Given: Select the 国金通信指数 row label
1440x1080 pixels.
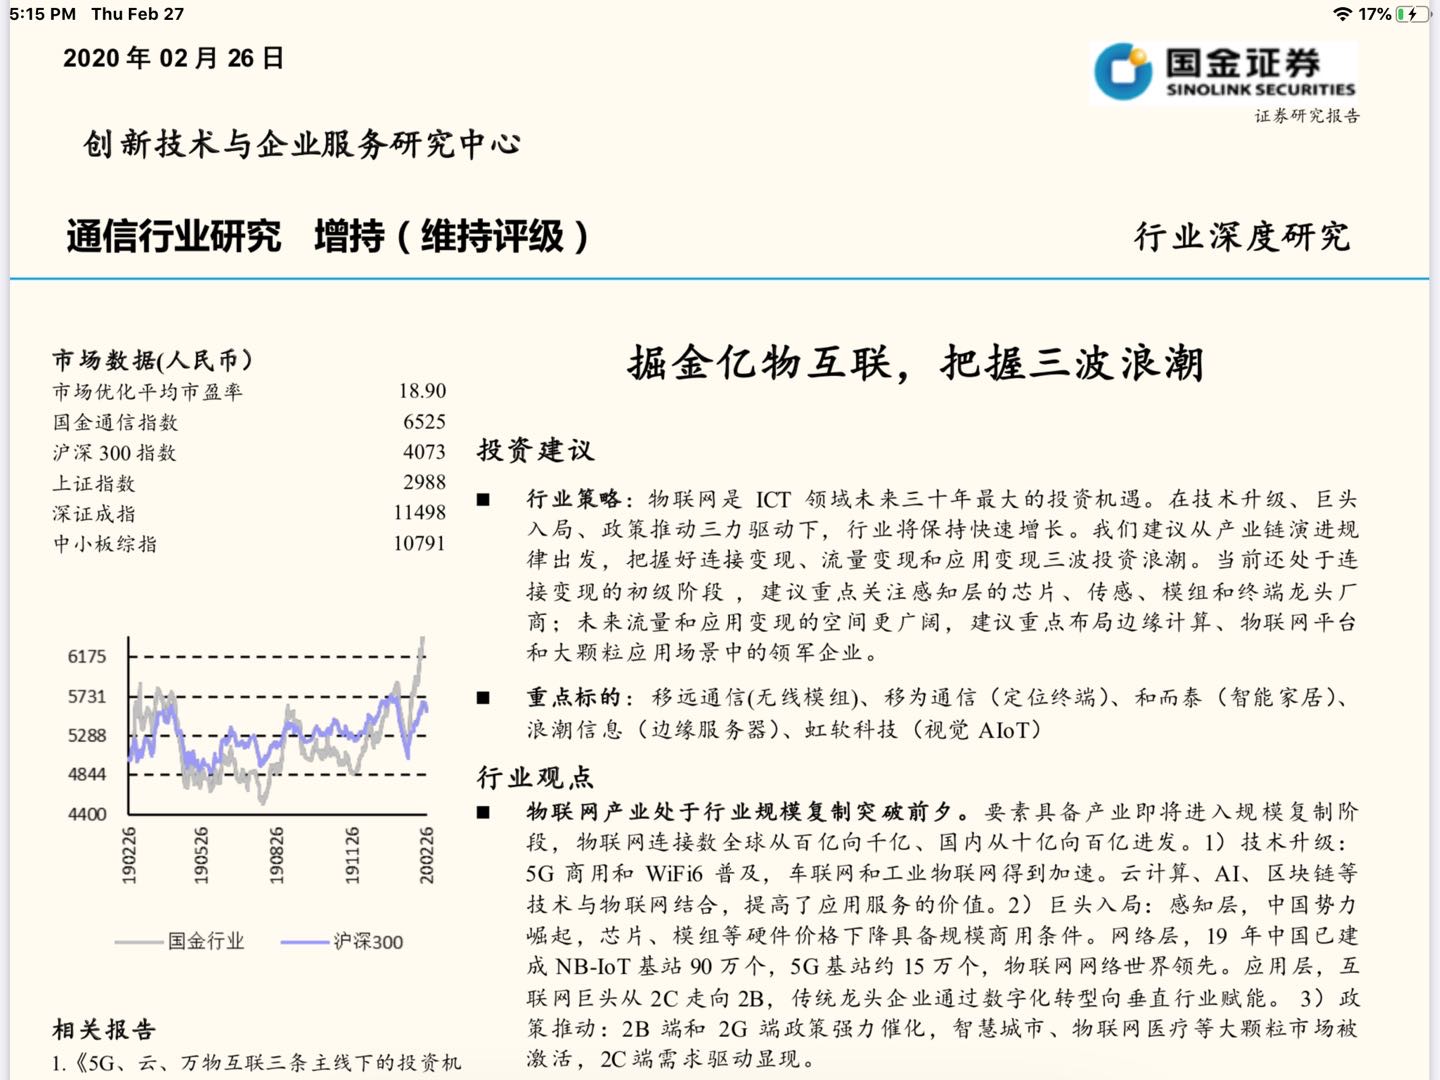Looking at the screenshot, I should click(x=116, y=422).
